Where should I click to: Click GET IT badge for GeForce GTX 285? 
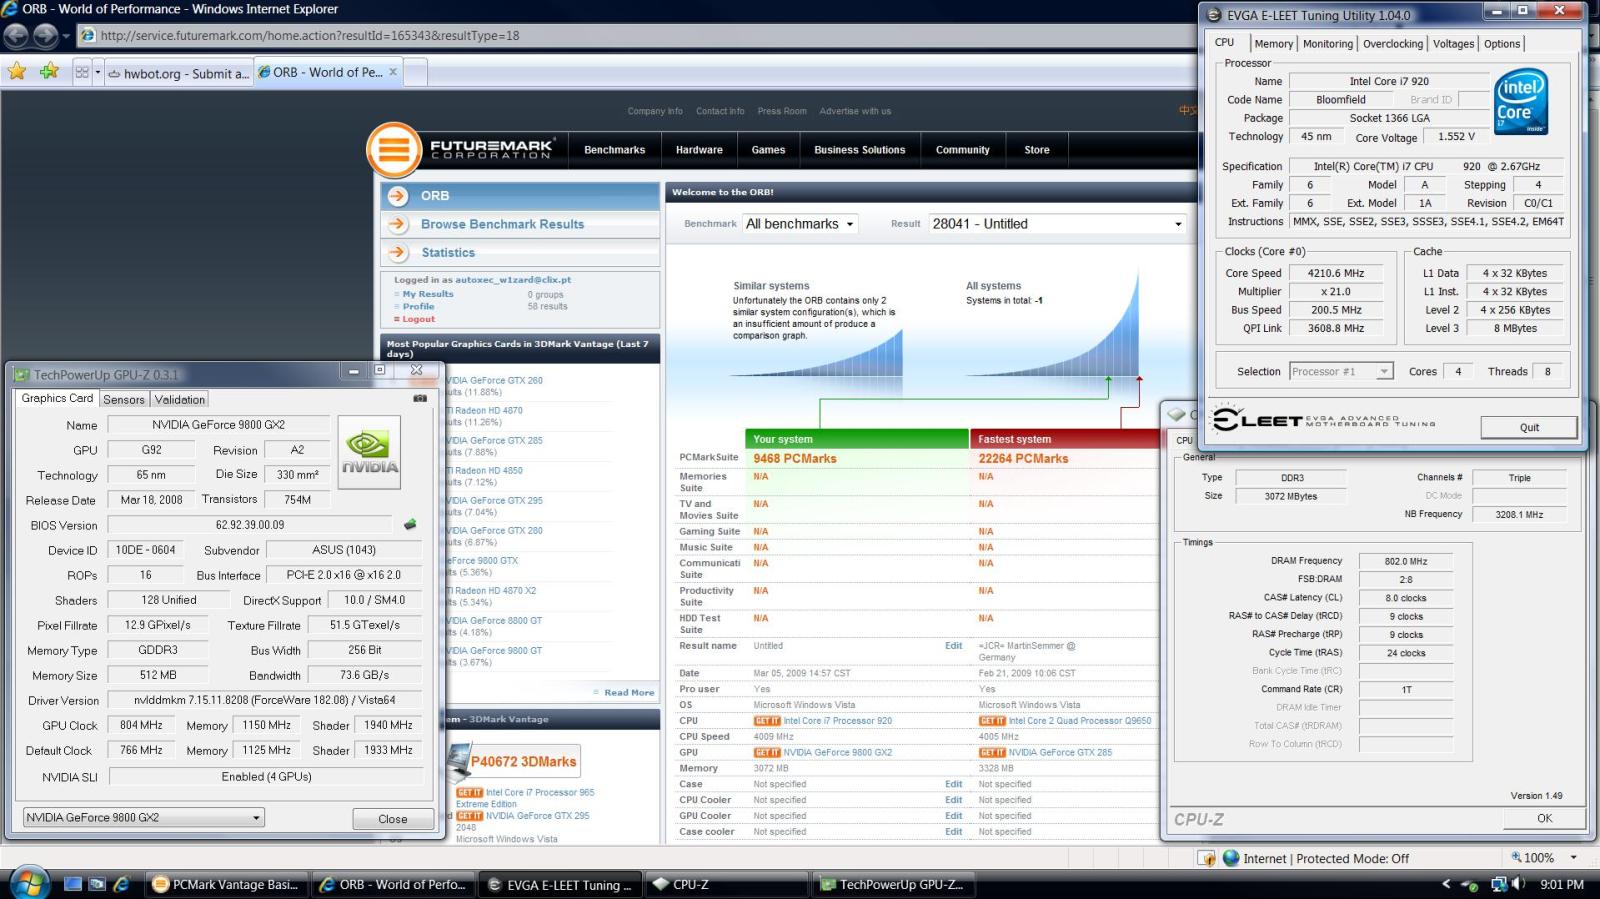click(x=992, y=753)
